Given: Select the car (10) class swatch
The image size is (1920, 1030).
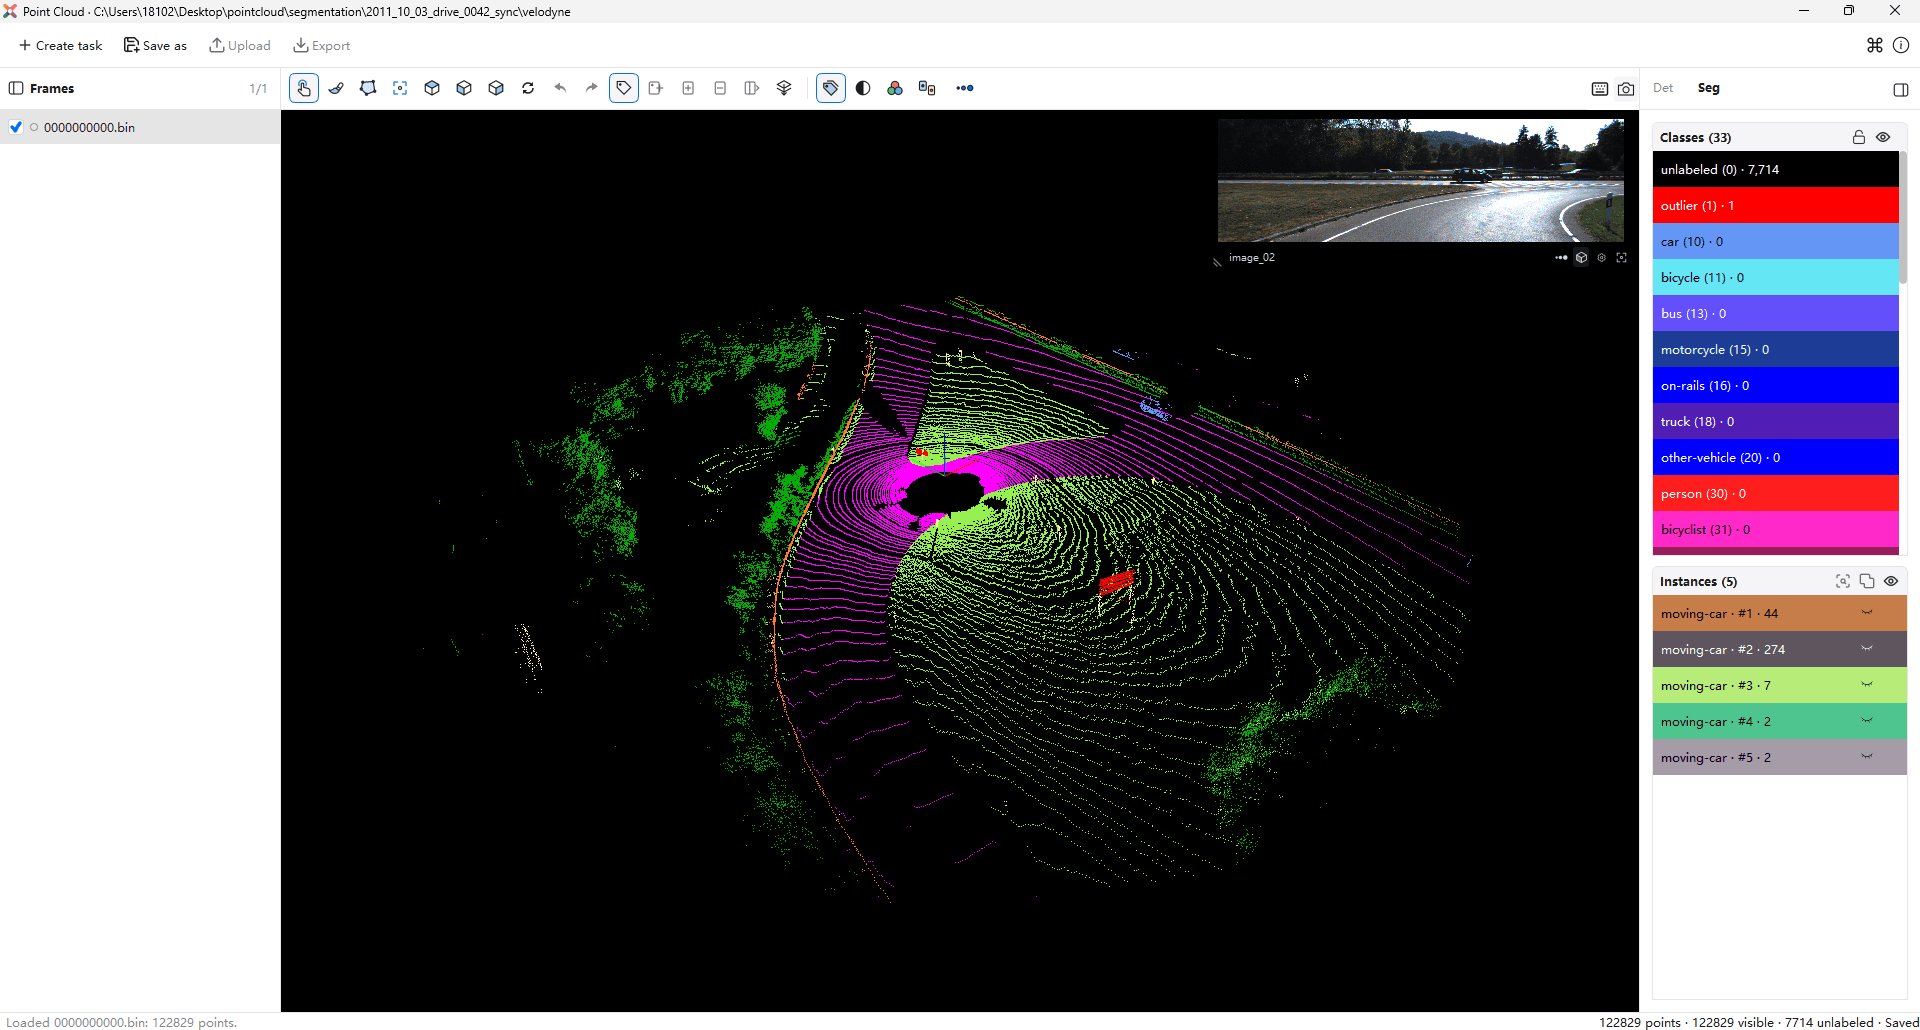Looking at the screenshot, I should tap(1776, 241).
